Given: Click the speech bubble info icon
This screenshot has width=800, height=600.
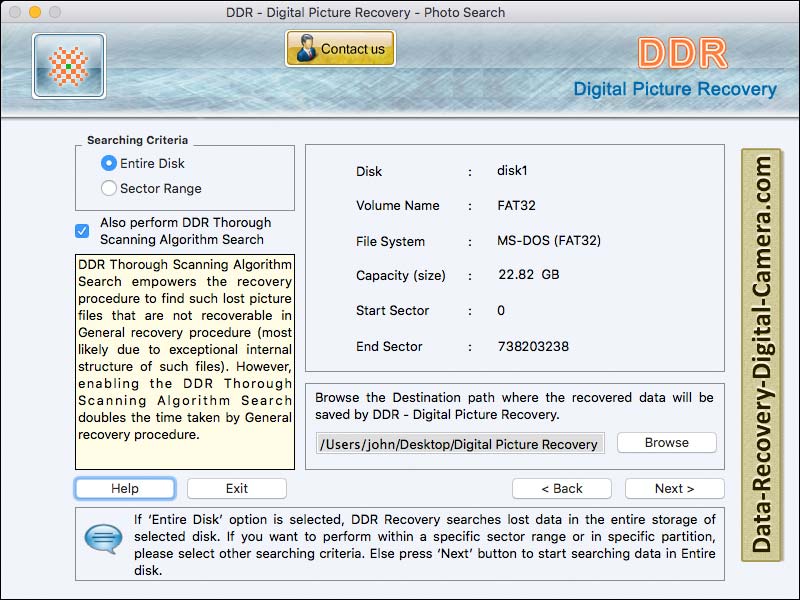Looking at the screenshot, I should [x=103, y=539].
